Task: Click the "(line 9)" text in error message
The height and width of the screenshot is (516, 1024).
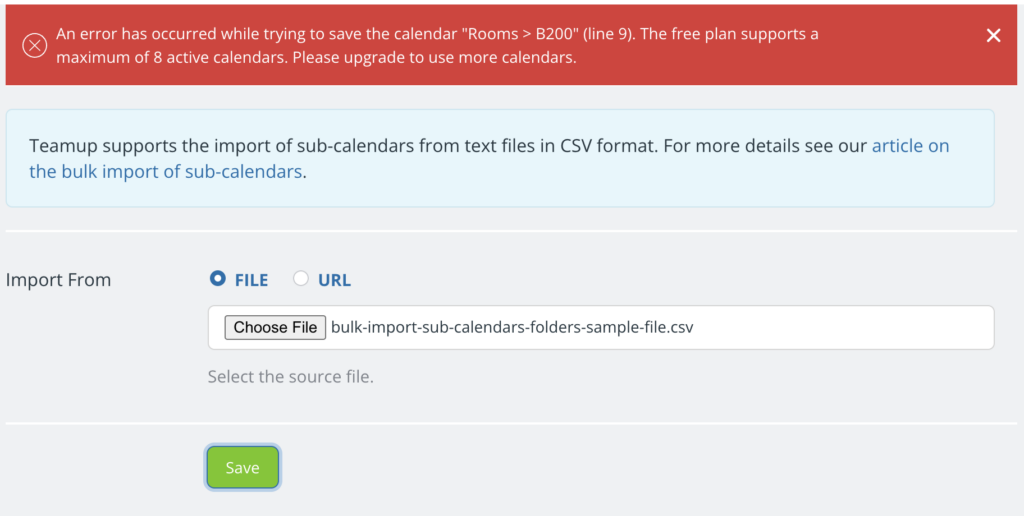Action: point(615,34)
